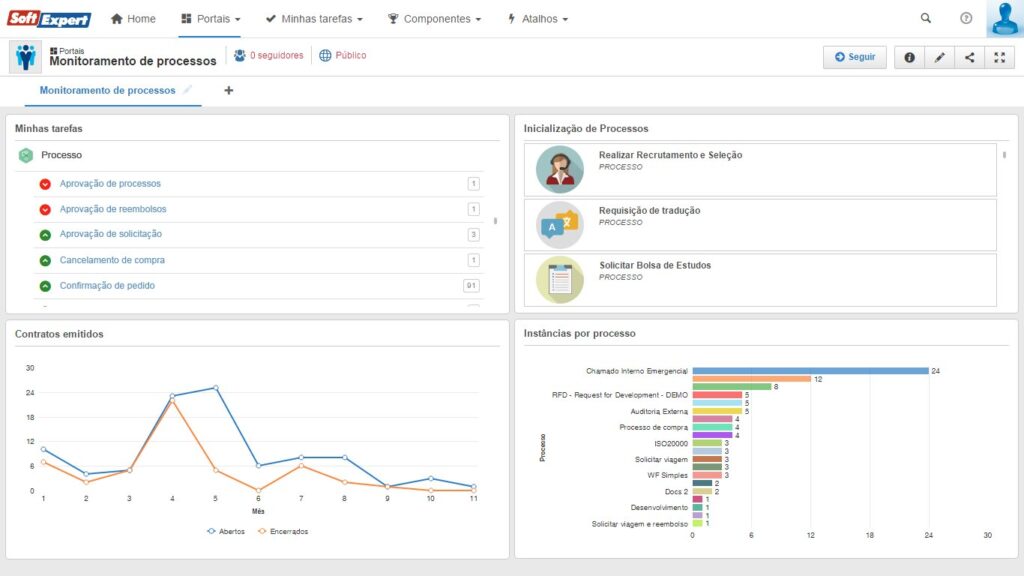Image resolution: width=1024 pixels, height=576 pixels.
Task: Expand portal to fullscreen view
Action: tap(999, 58)
